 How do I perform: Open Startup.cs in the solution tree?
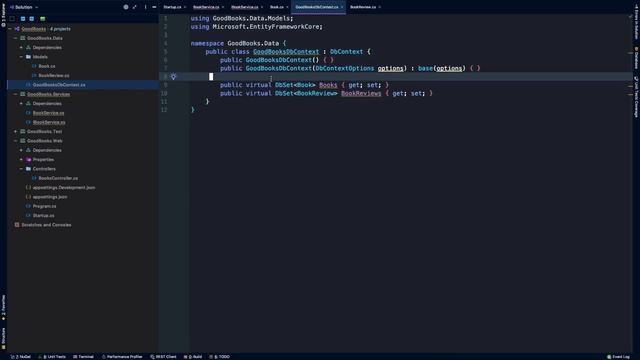43,216
